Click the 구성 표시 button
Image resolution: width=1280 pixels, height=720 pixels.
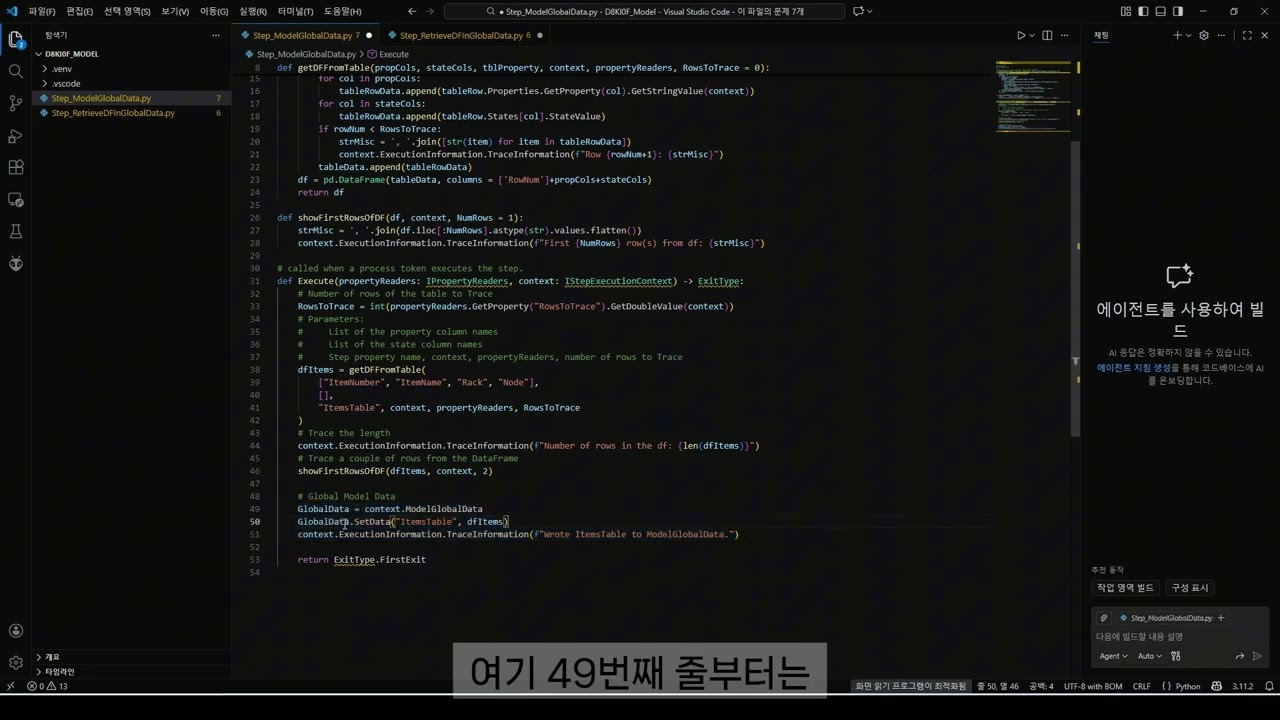[1190, 588]
